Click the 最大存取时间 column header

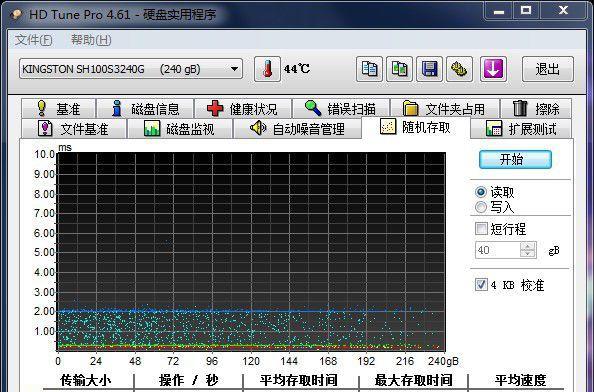tap(413, 380)
